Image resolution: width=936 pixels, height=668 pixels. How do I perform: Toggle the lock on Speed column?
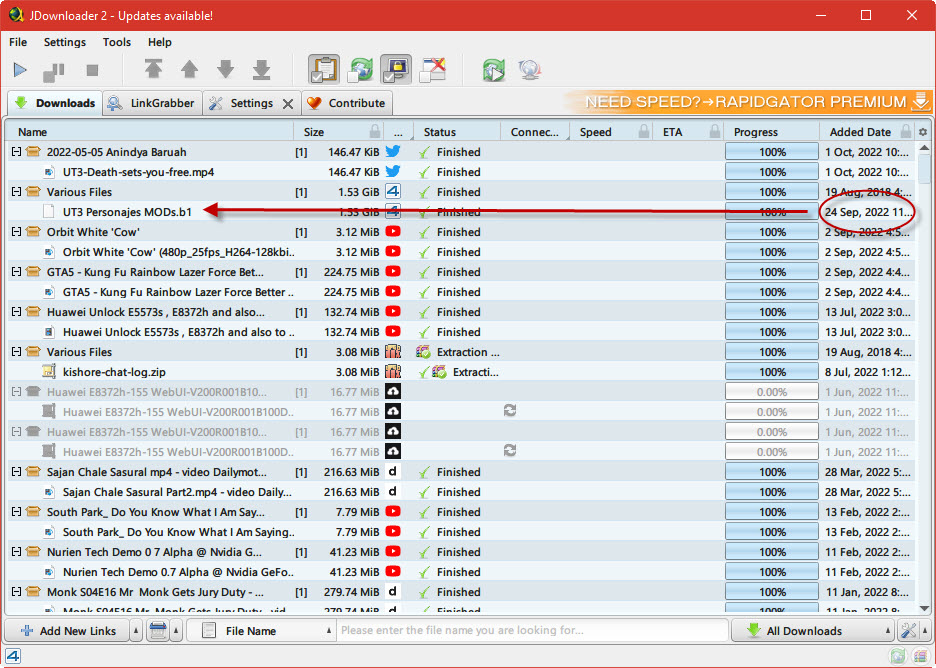pyautogui.click(x=644, y=131)
